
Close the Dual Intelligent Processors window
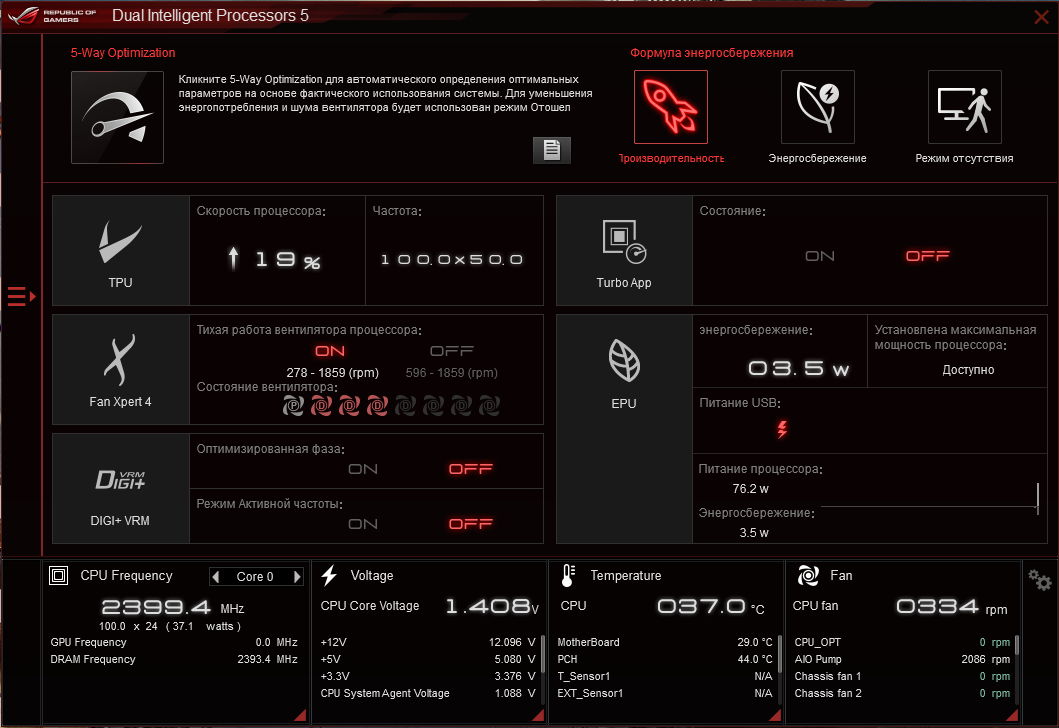[x=1041, y=17]
